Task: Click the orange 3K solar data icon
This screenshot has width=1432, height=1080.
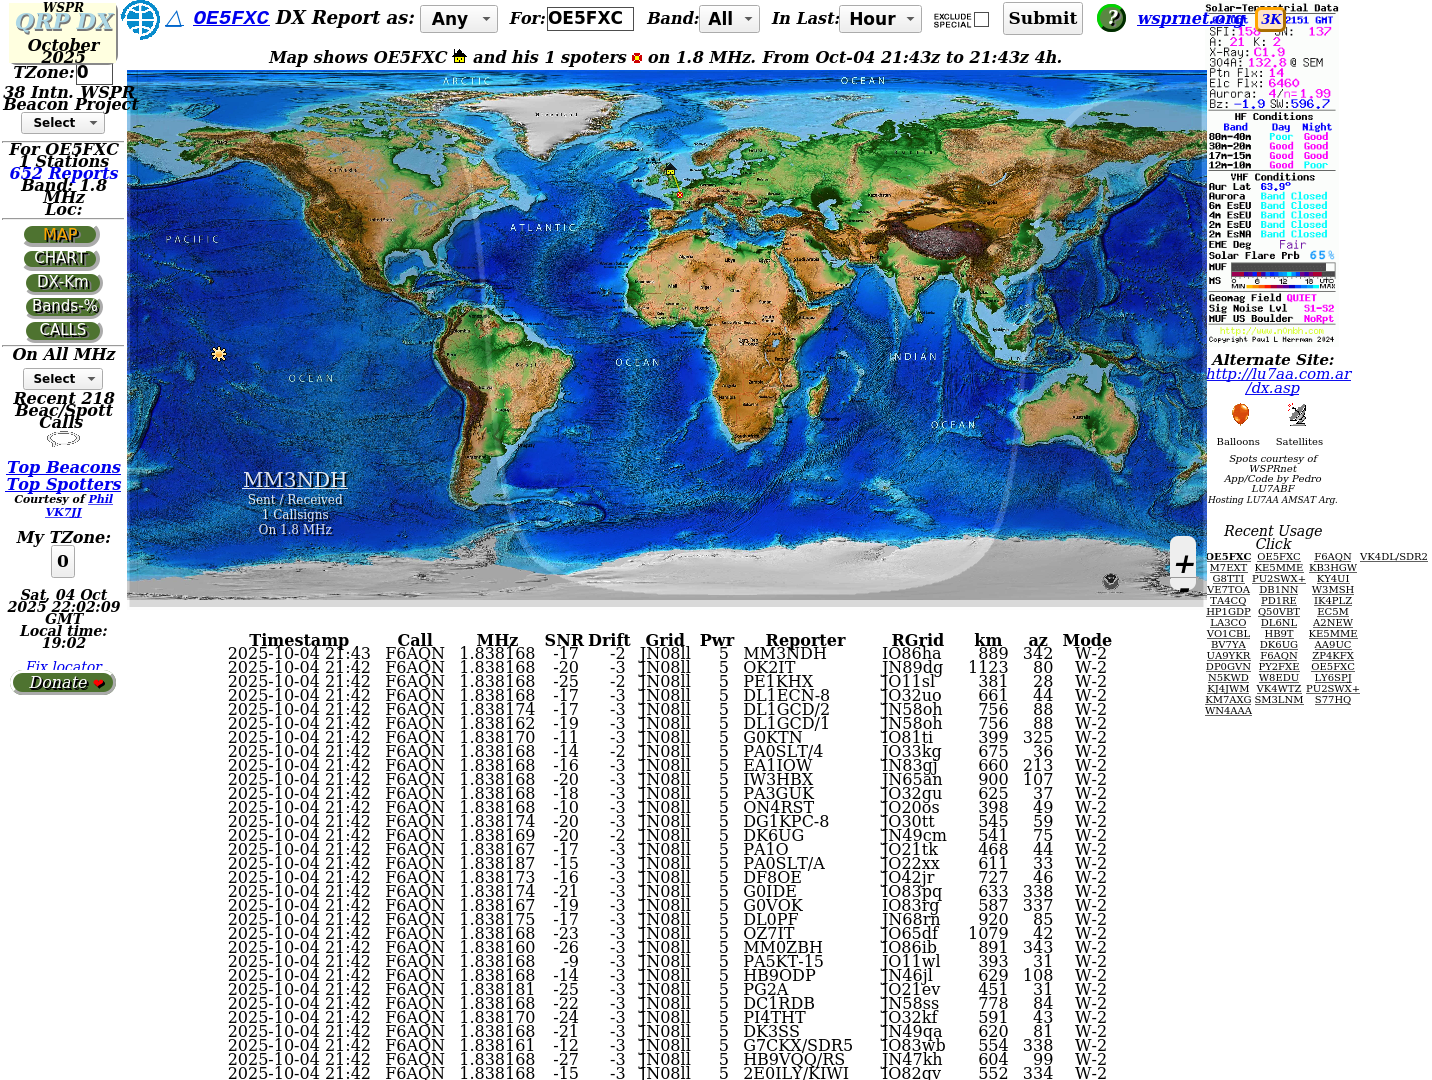Action: click(x=1270, y=19)
